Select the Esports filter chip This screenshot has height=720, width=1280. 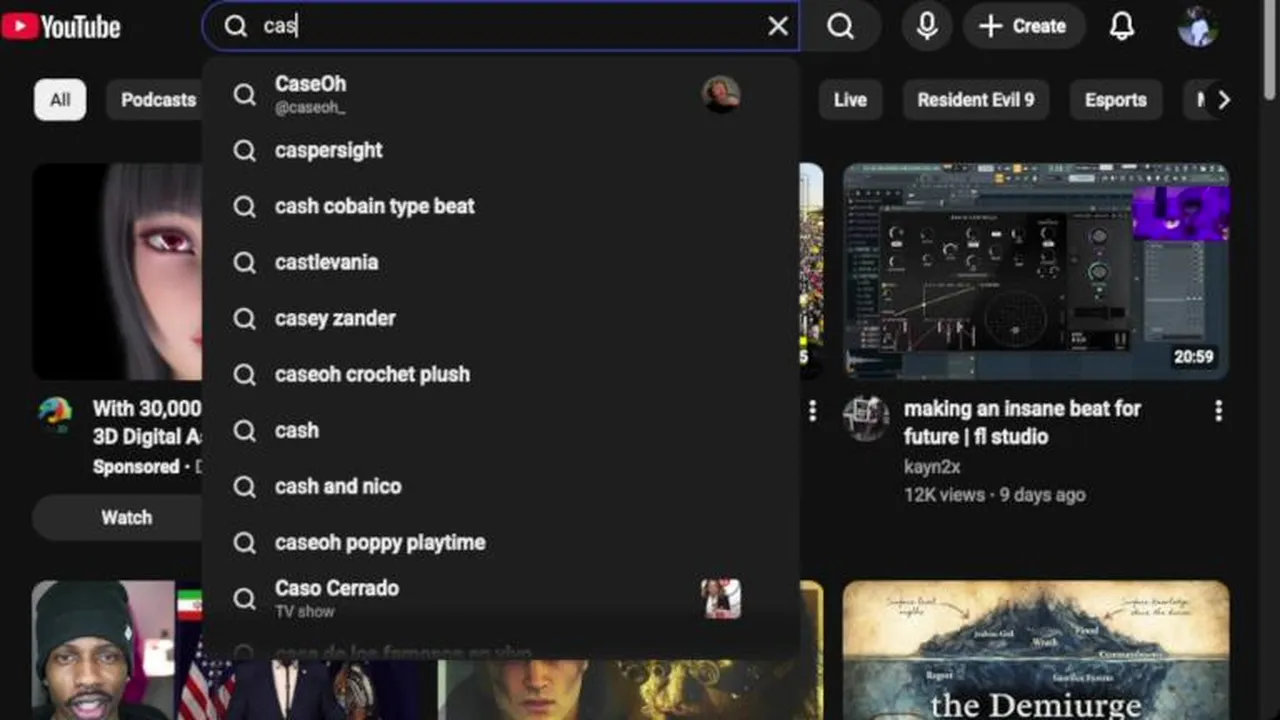[x=1115, y=100]
